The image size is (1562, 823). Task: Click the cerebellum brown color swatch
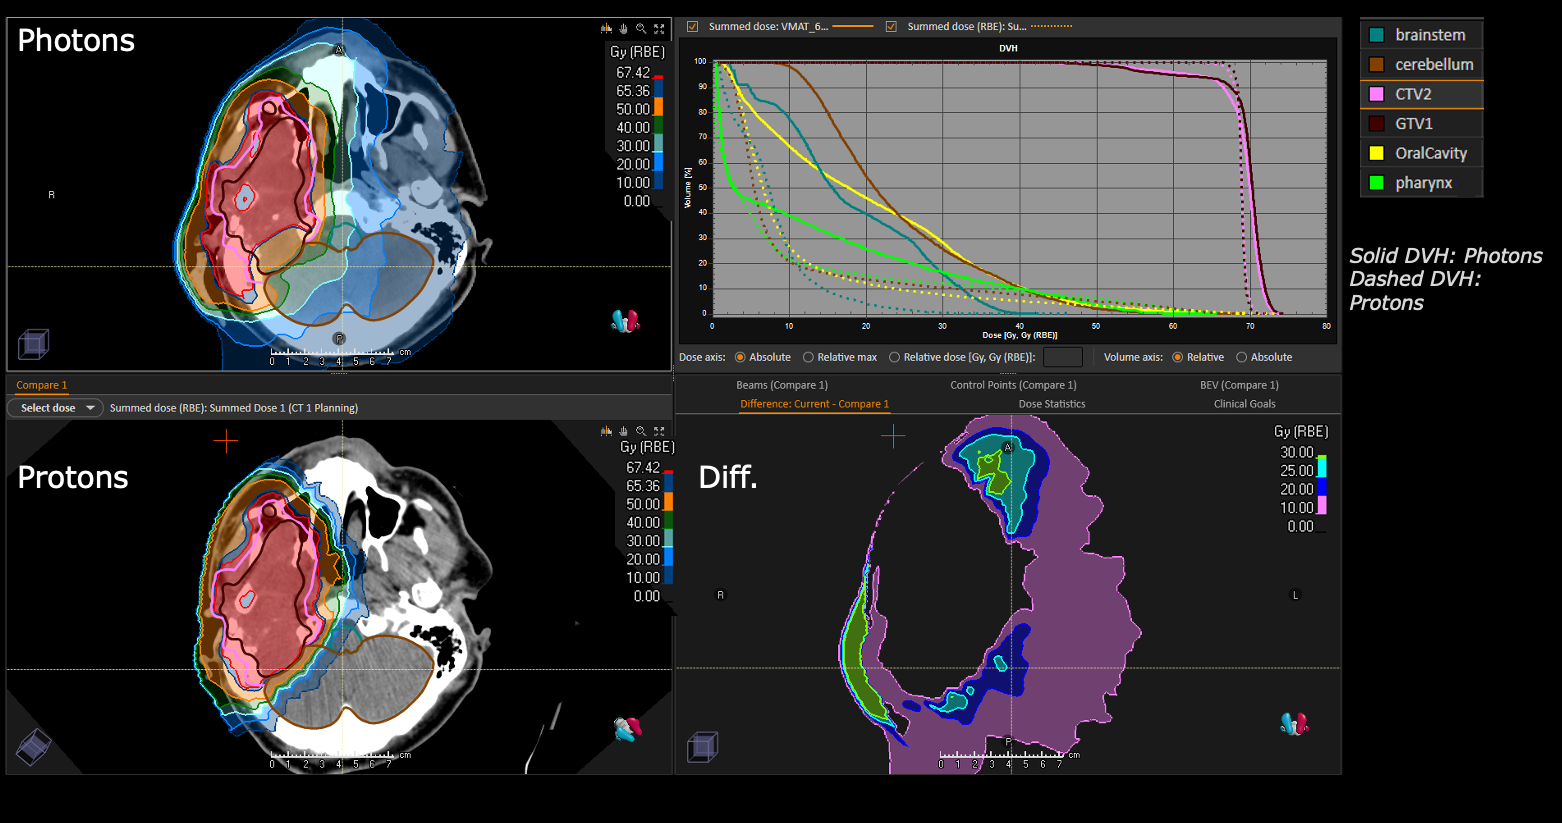[1376, 64]
